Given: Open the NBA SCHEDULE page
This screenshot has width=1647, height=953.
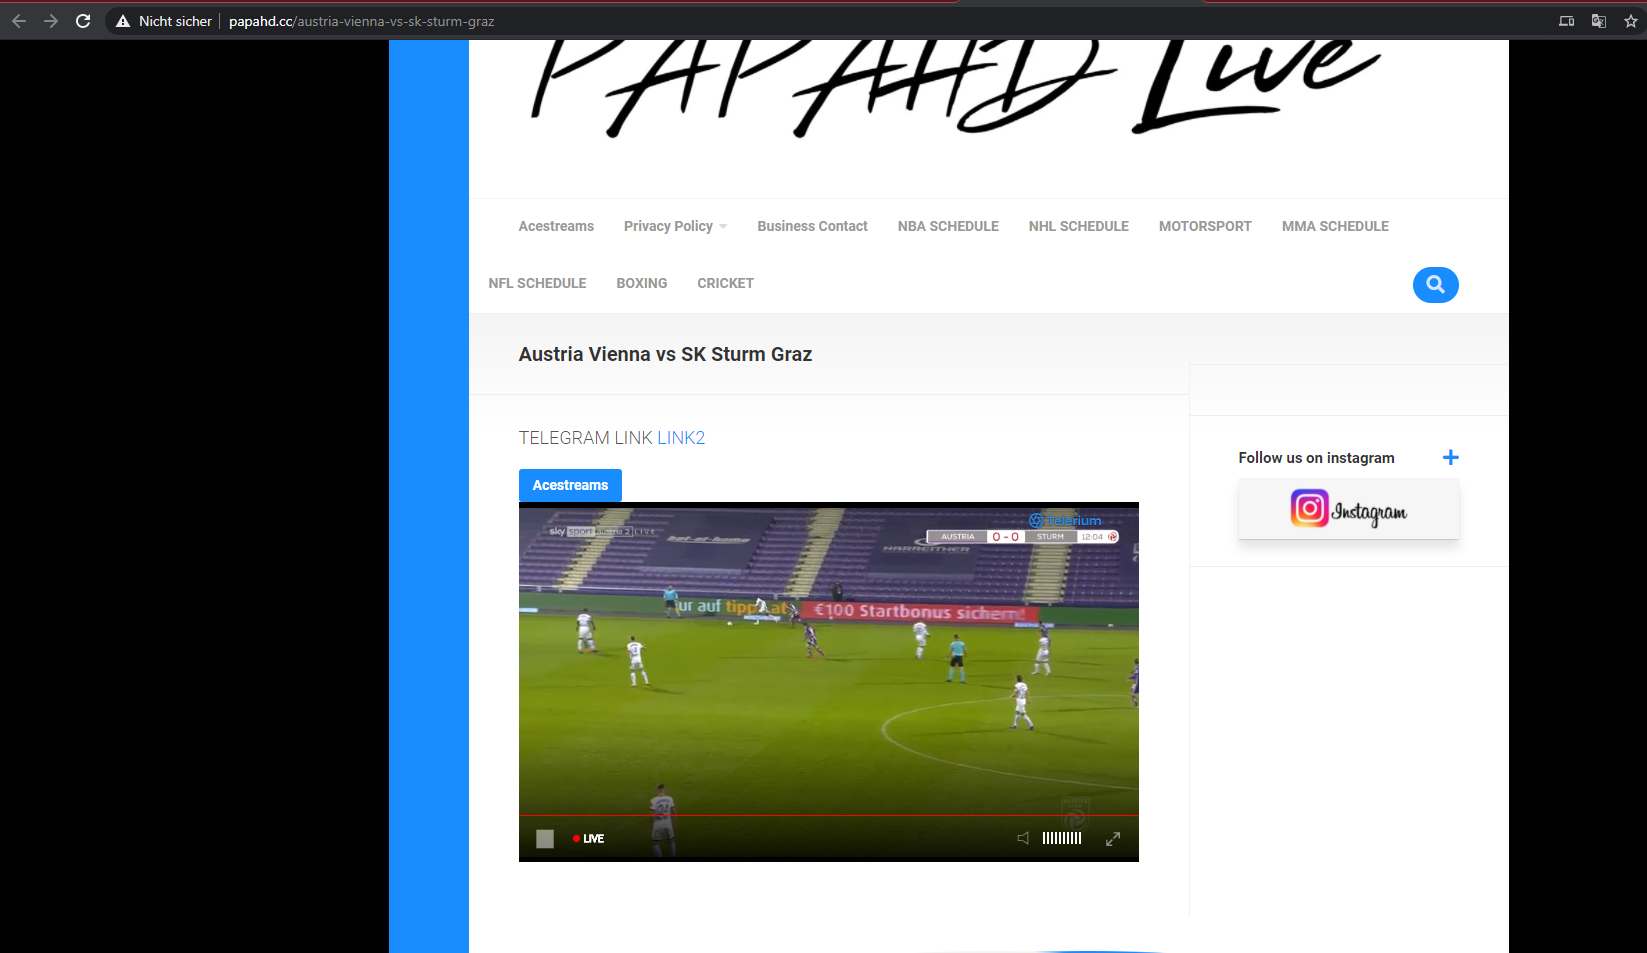Looking at the screenshot, I should click(x=948, y=226).
